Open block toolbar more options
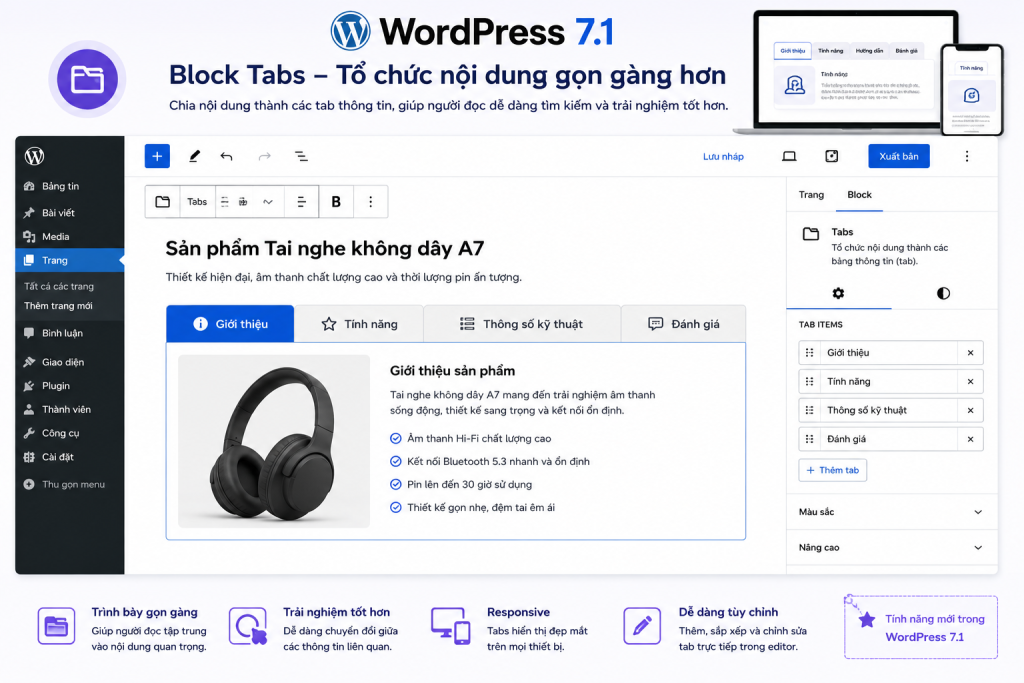 point(370,202)
